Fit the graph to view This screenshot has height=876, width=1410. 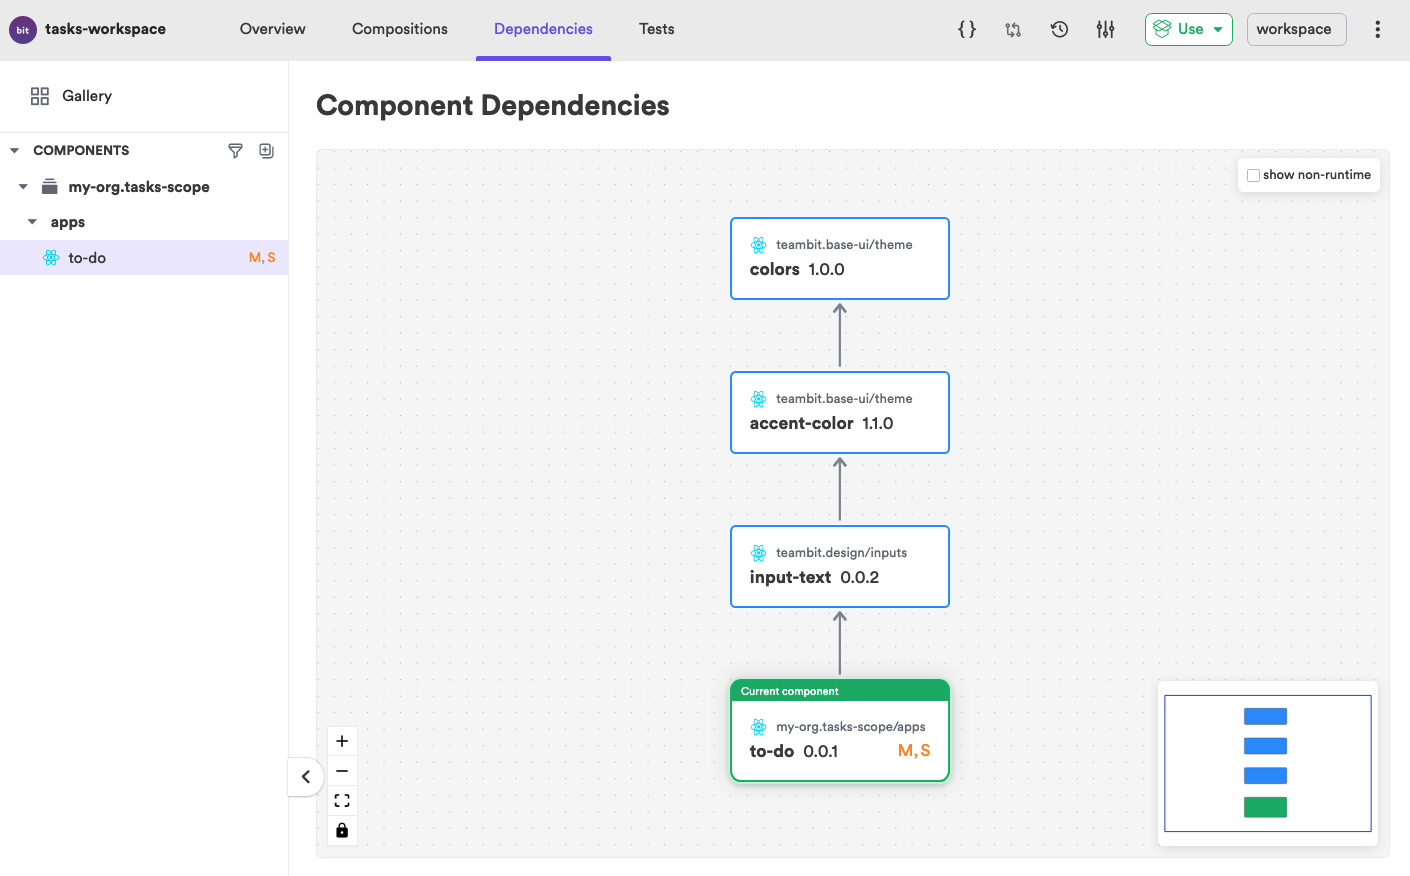click(x=342, y=801)
